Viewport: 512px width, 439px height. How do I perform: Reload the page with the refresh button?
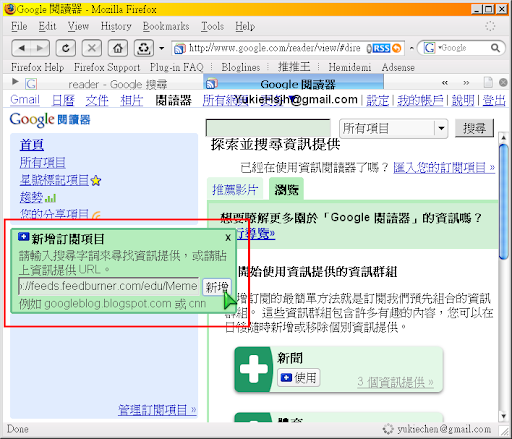coord(66,48)
